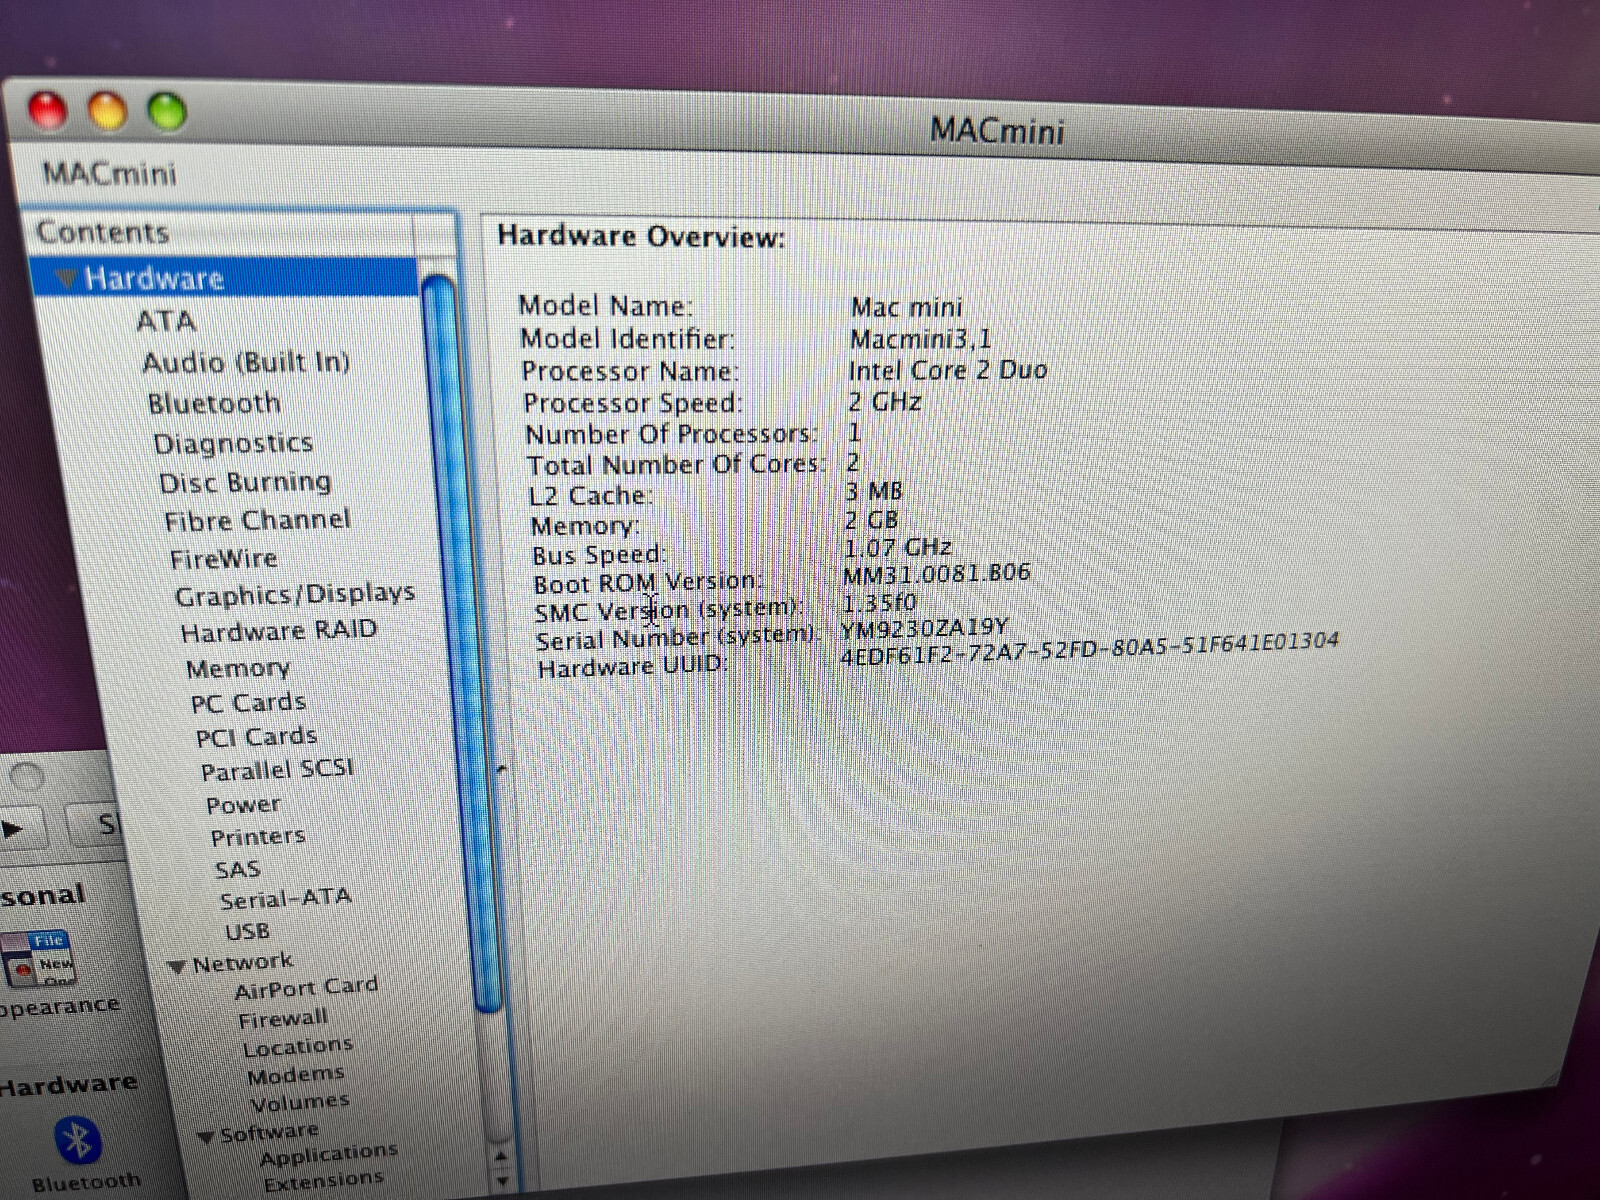Select PC Cards entry
The image size is (1600, 1200).
point(248,702)
